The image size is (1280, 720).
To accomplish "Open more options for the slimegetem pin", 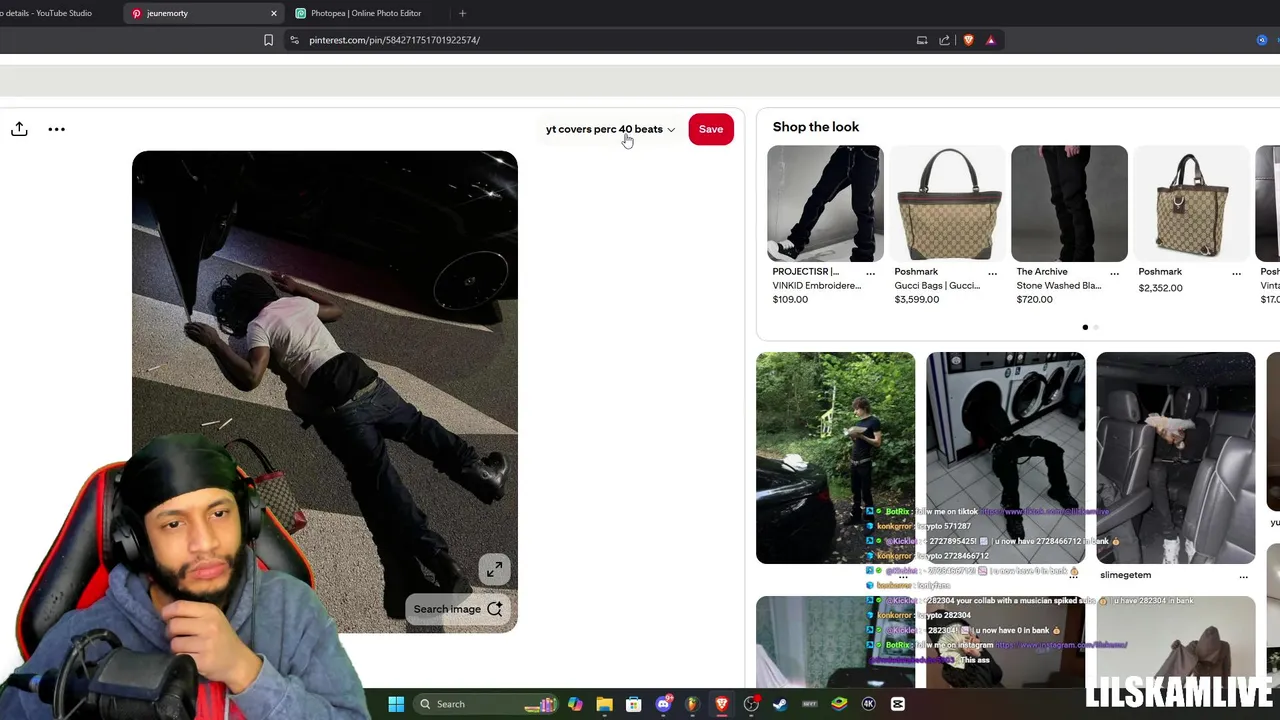I will (x=1243, y=576).
